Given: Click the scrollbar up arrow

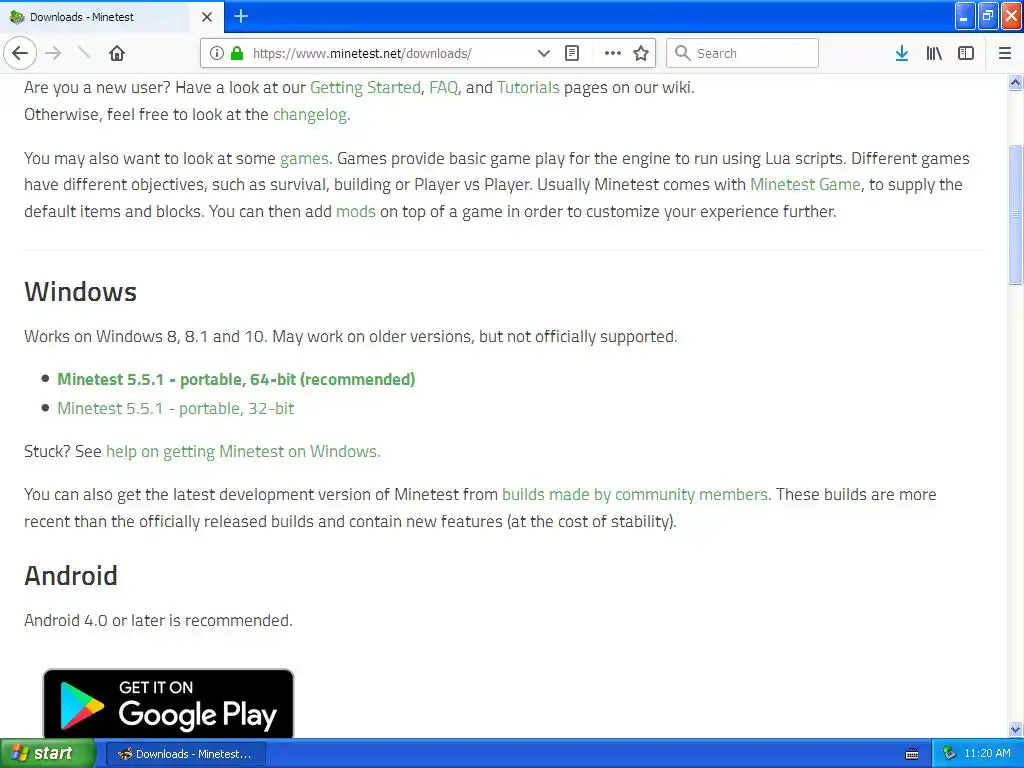Looking at the screenshot, I should pyautogui.click(x=1015, y=82).
